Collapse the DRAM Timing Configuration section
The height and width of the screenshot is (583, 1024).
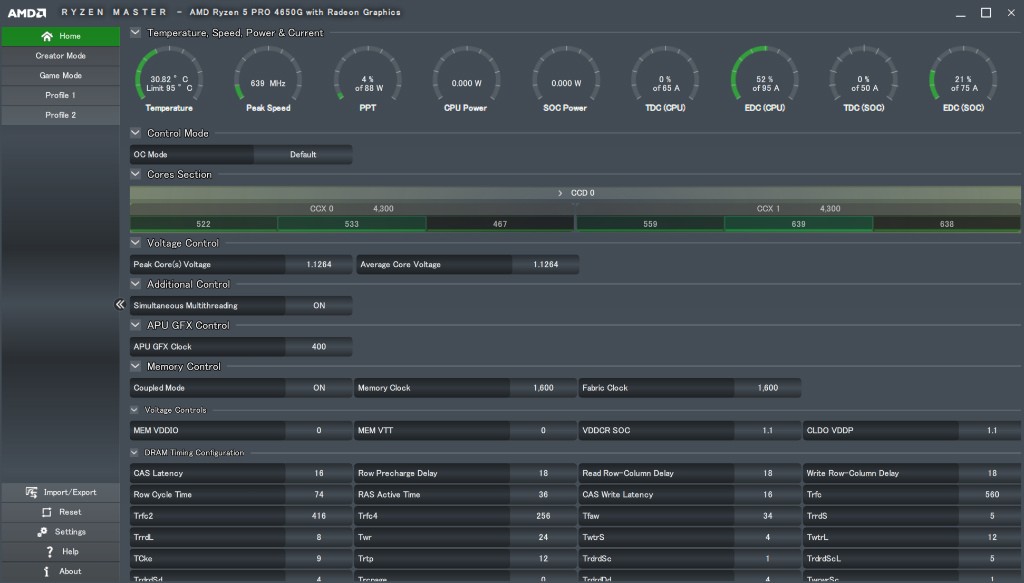click(136, 453)
